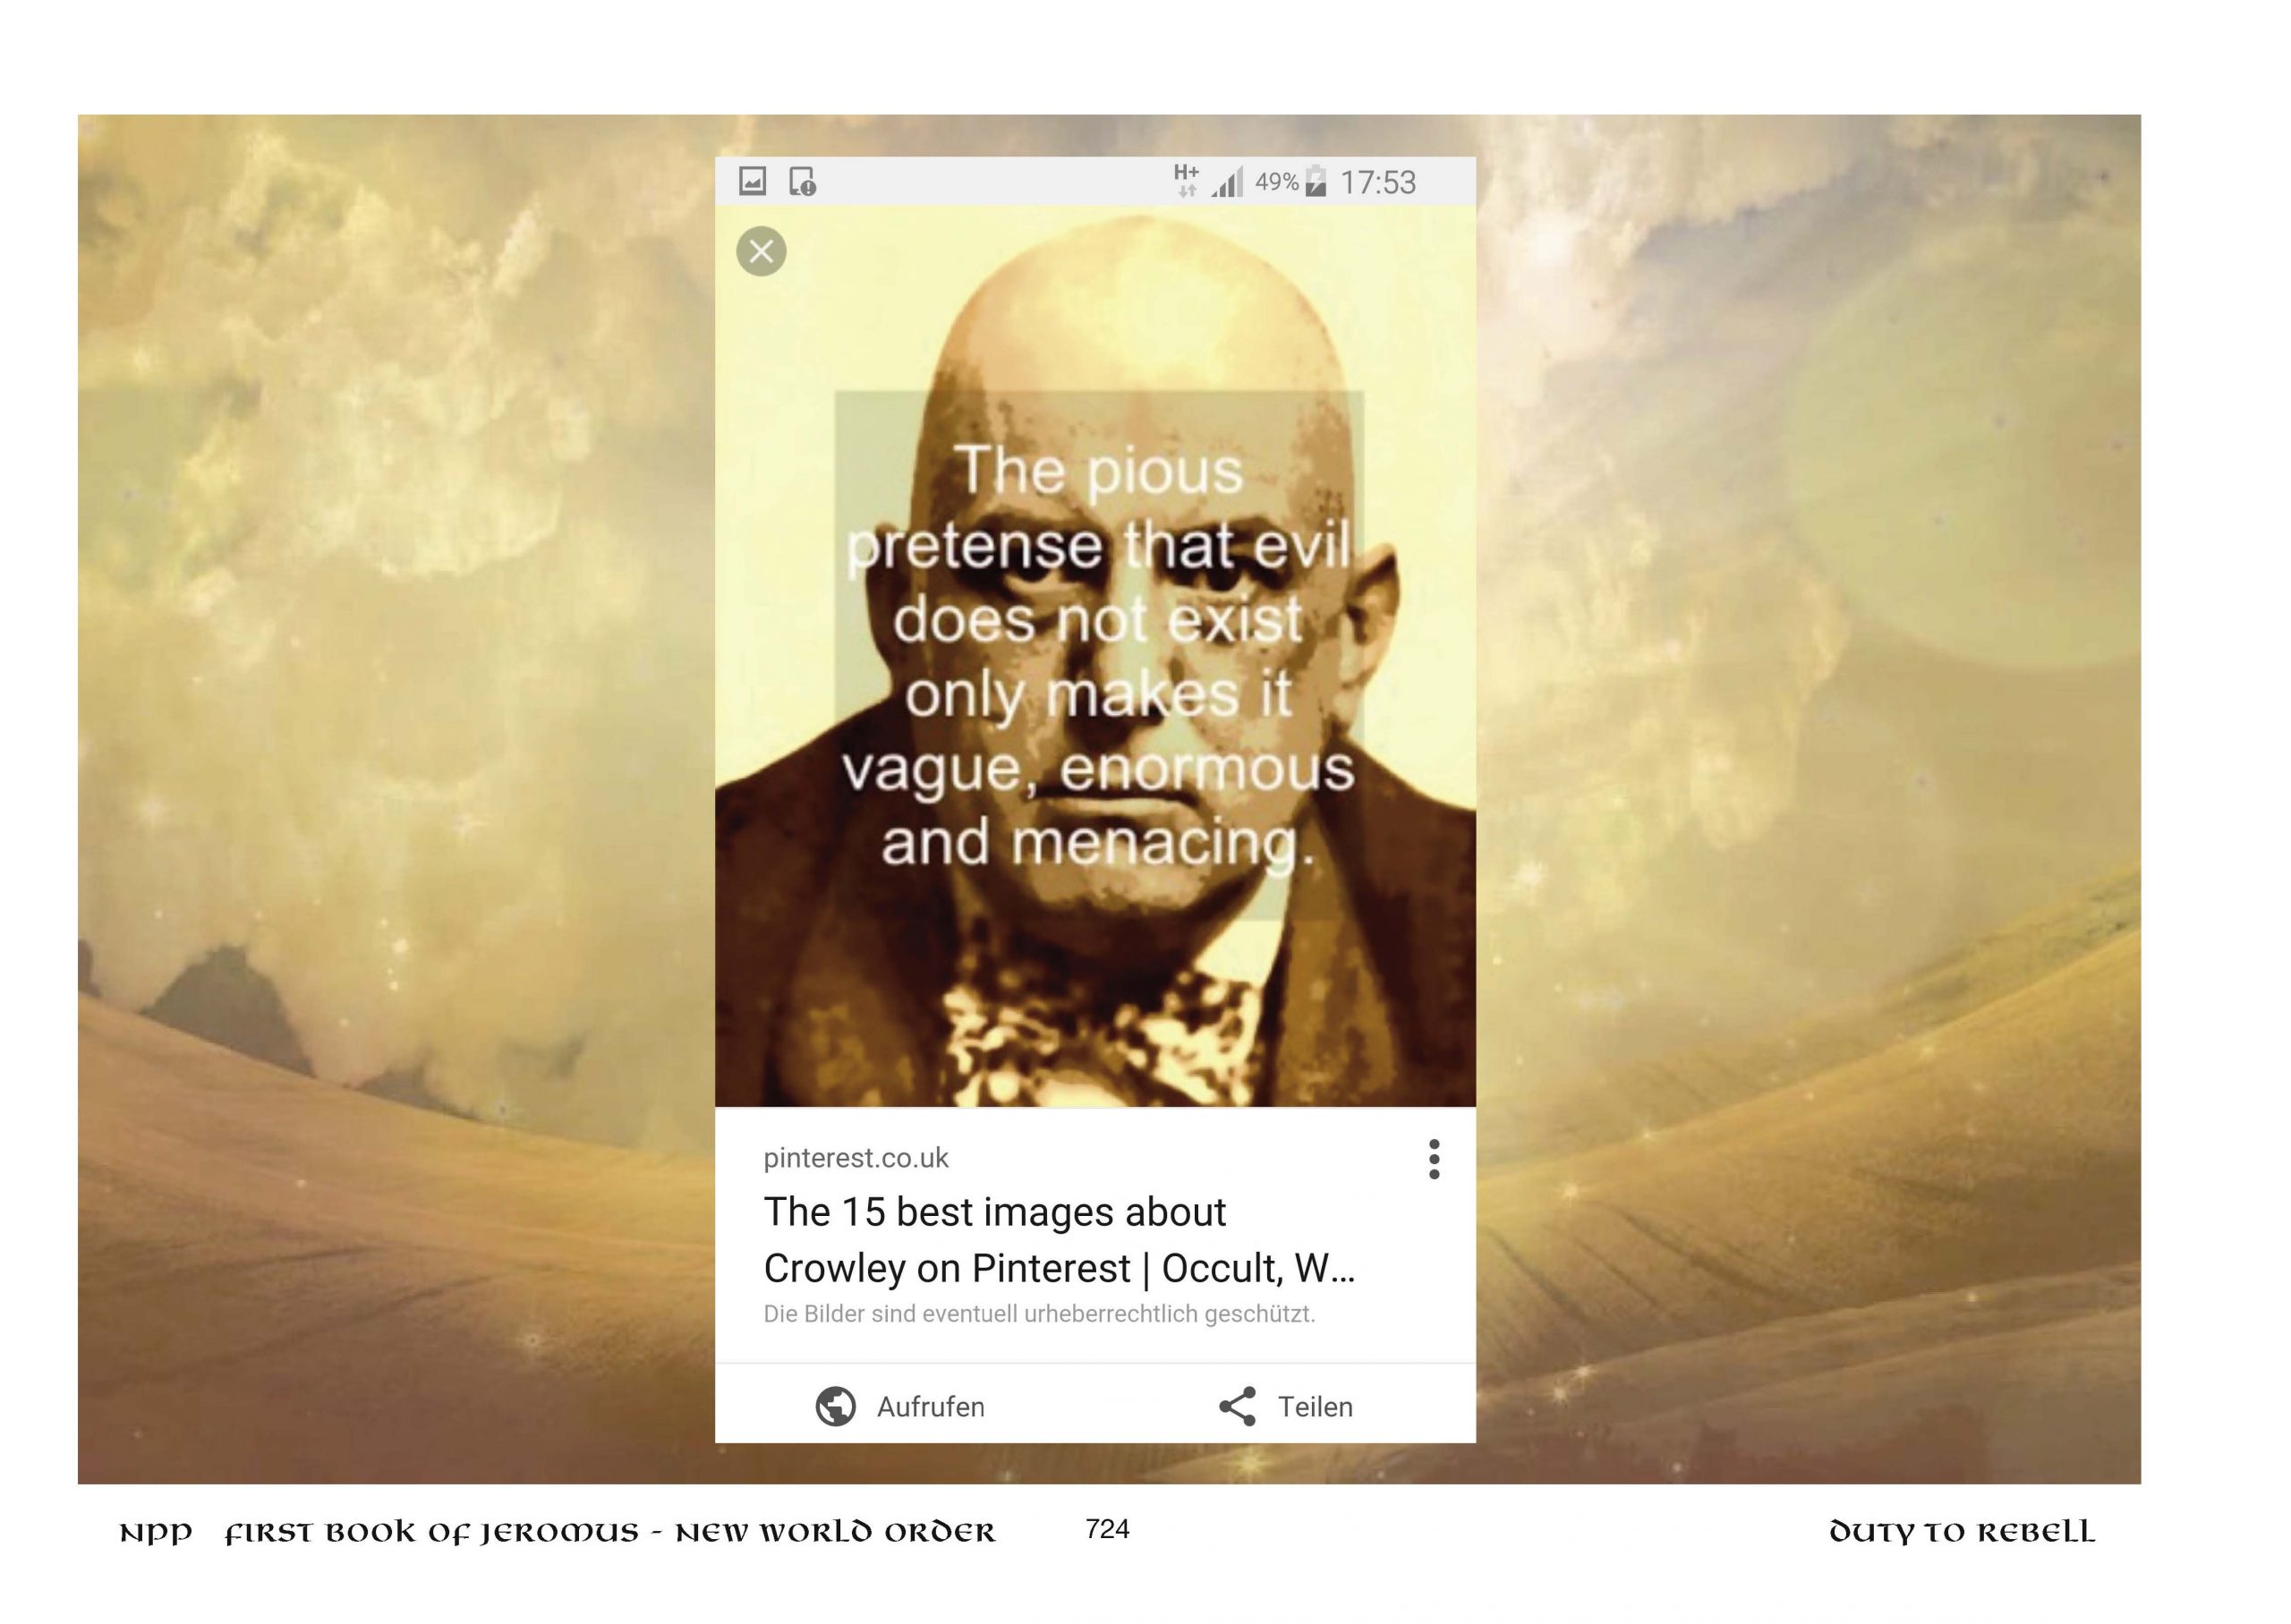Tap the share icon next to Teilen
The image size is (2291, 1624).
coord(1237,1406)
